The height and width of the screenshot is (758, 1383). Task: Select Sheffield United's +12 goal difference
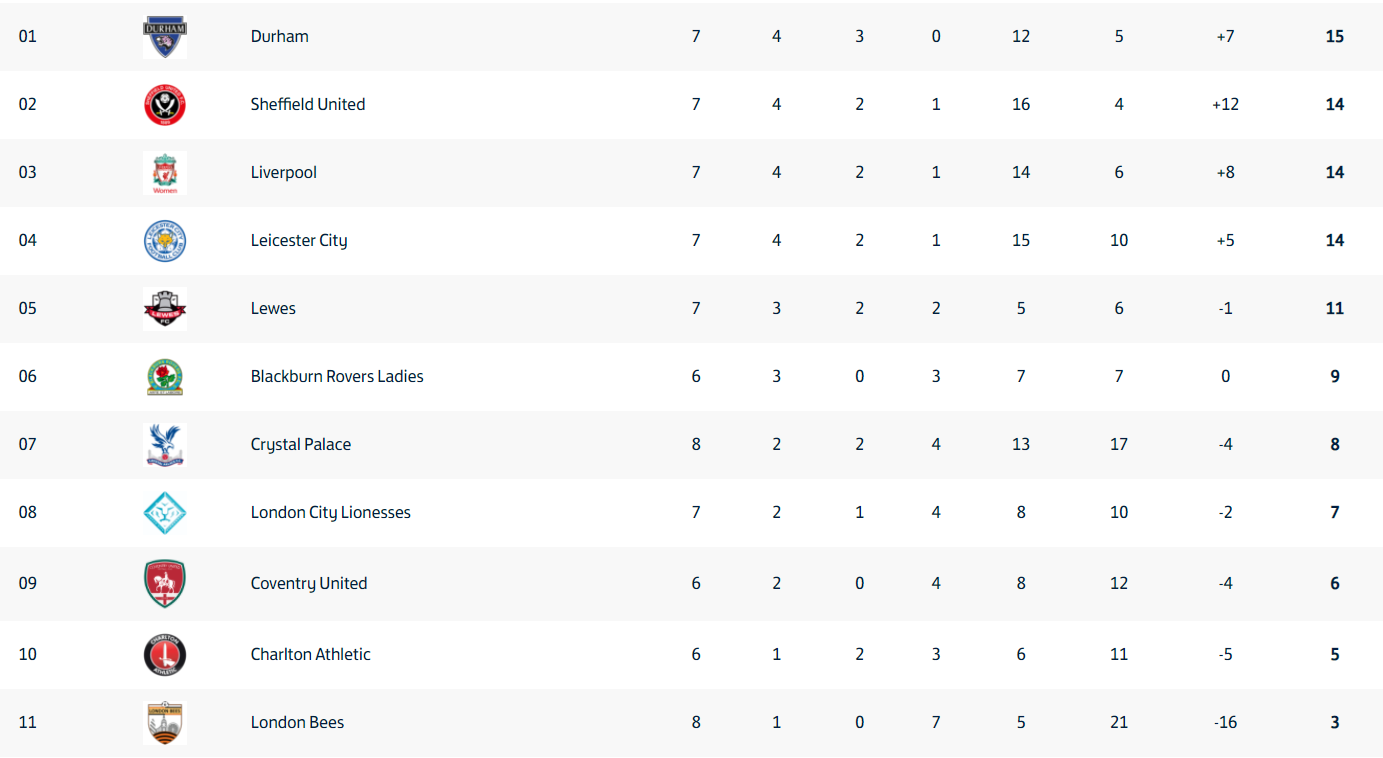[1226, 104]
